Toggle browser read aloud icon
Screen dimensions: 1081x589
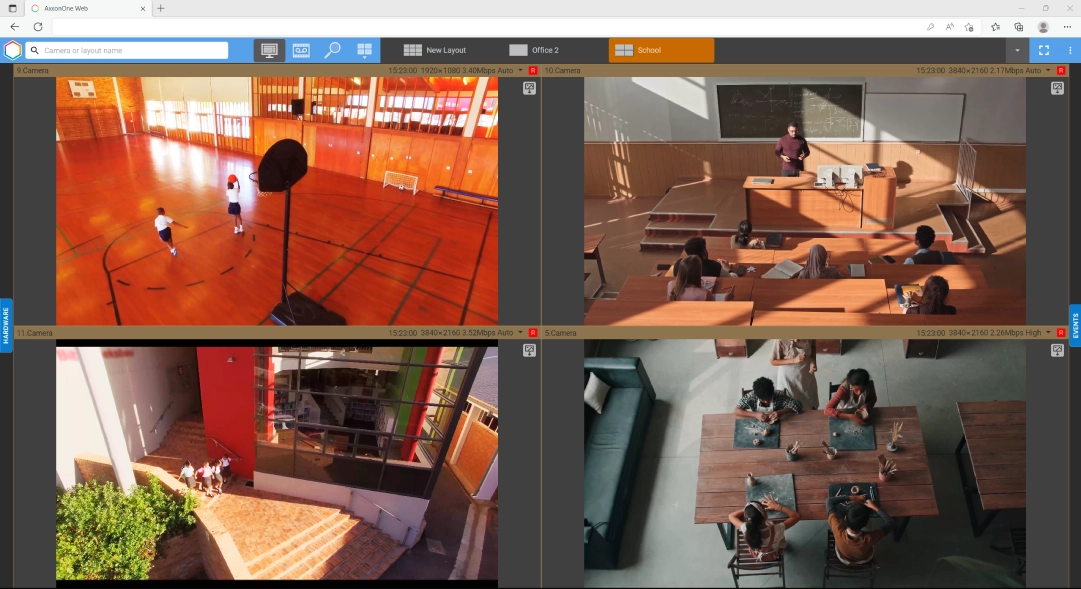pos(949,27)
